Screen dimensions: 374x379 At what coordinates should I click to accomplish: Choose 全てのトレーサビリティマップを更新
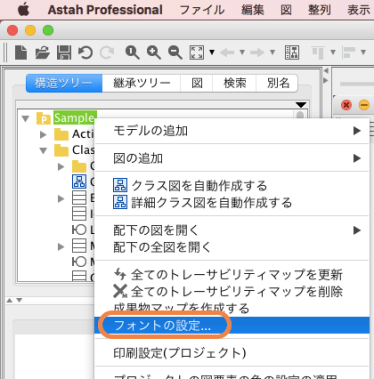point(232,275)
